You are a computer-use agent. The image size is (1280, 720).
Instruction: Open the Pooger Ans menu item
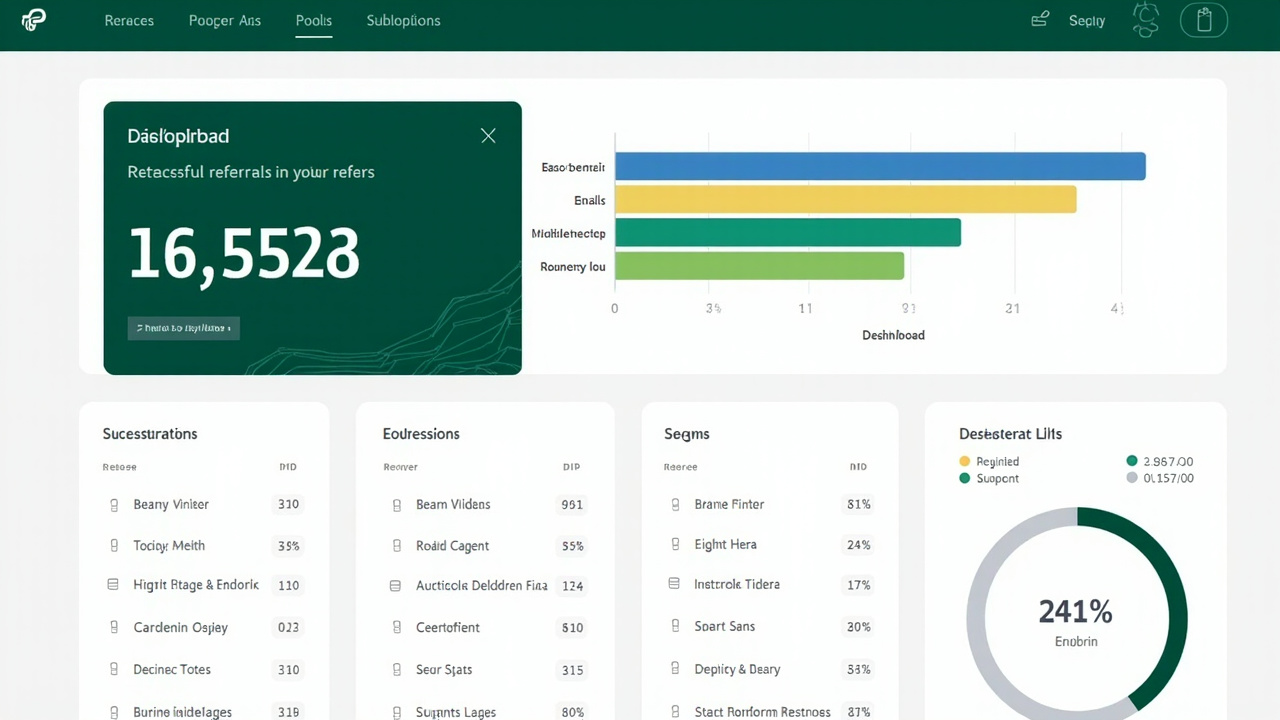point(225,20)
